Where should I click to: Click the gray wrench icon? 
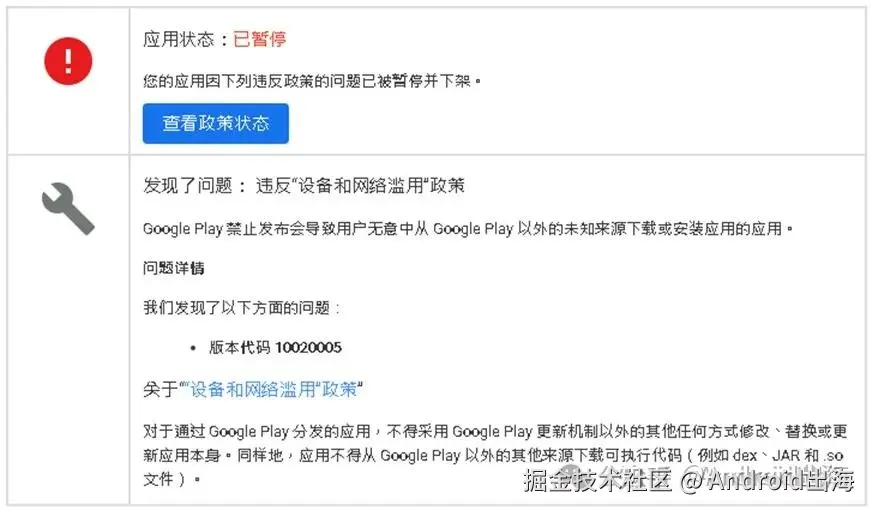tap(68, 208)
